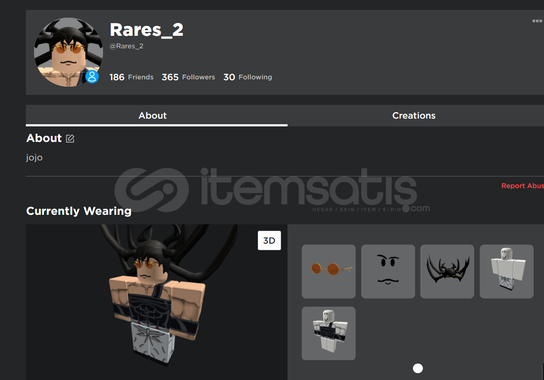This screenshot has height=380, width=544.
Task: View the 186 Friends list
Action: 131,77
